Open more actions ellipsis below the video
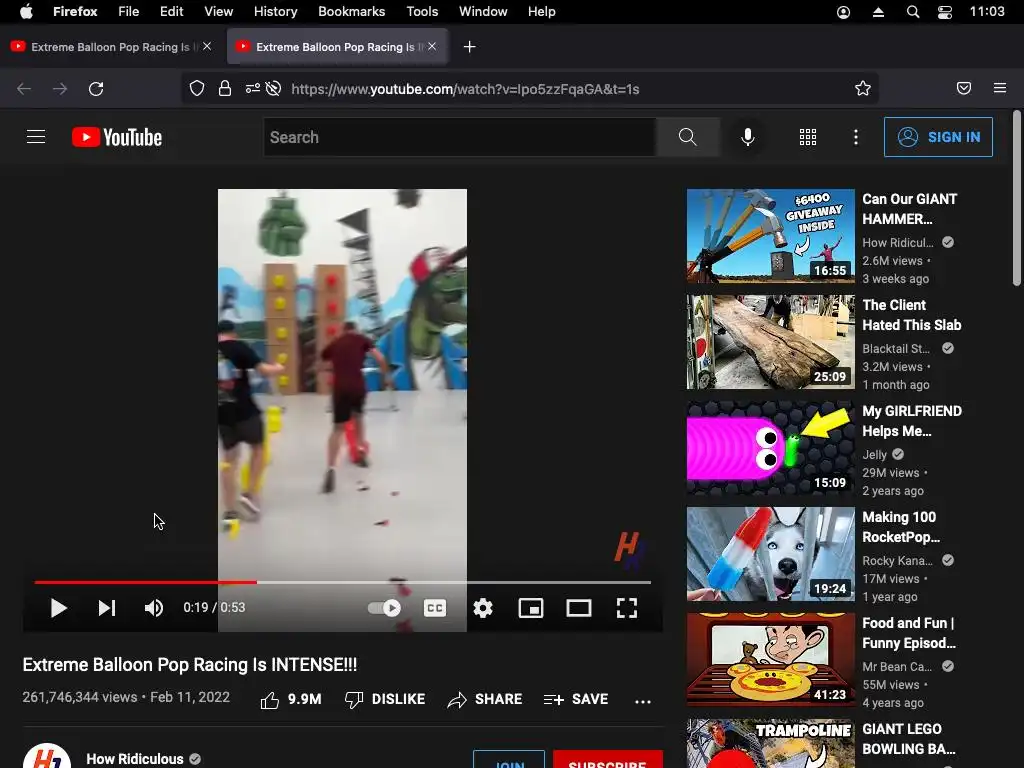 (643, 701)
